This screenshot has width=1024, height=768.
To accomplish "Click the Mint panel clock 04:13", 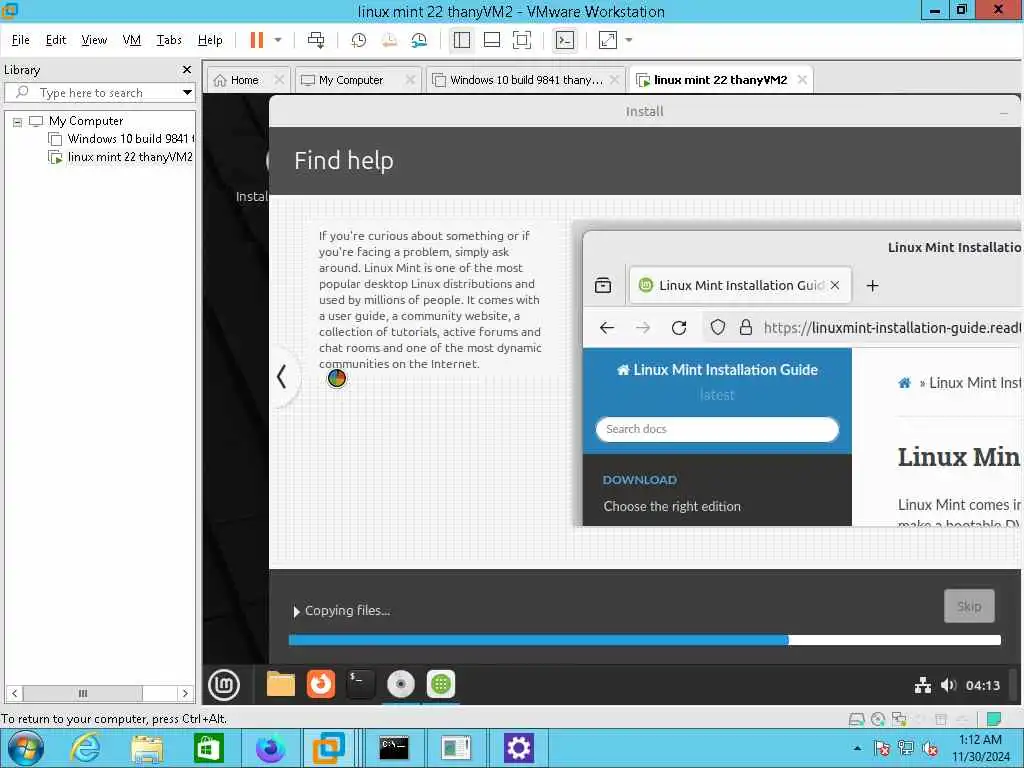I will (x=983, y=685).
